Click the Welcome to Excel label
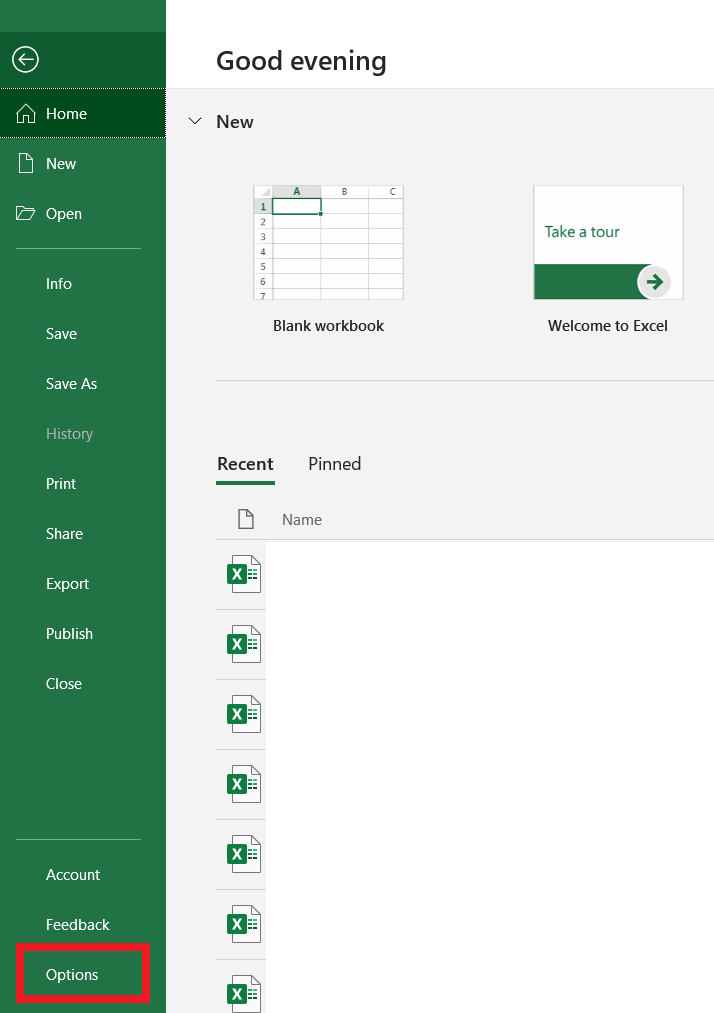Screen dimensions: 714x1013 (x=608, y=326)
